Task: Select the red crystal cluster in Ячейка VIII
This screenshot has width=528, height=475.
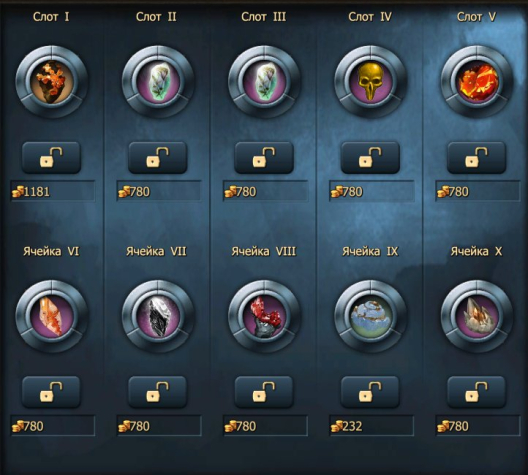Action: (x=264, y=316)
